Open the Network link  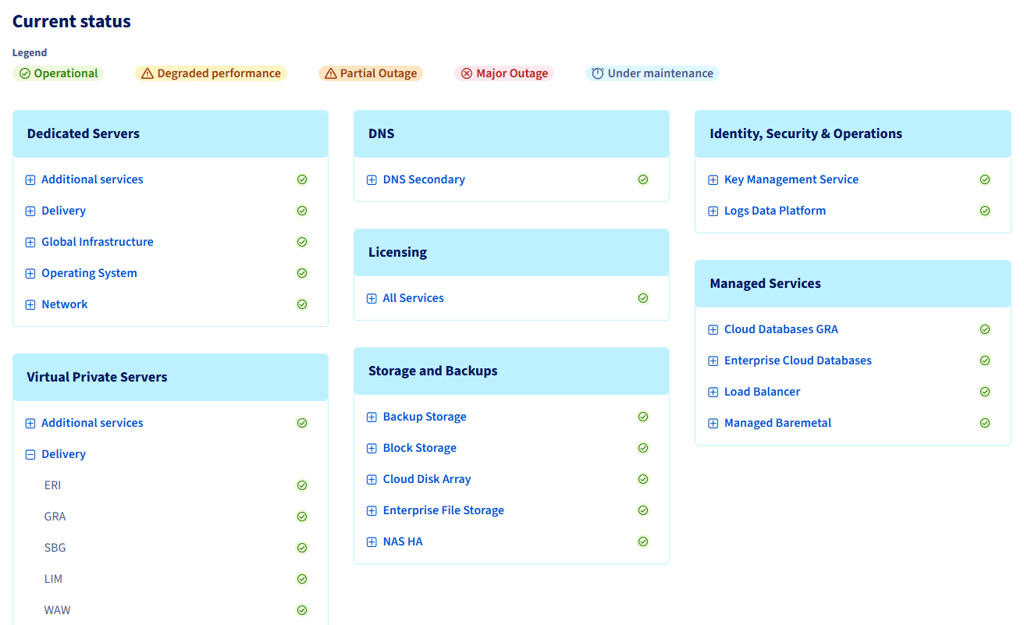65,304
